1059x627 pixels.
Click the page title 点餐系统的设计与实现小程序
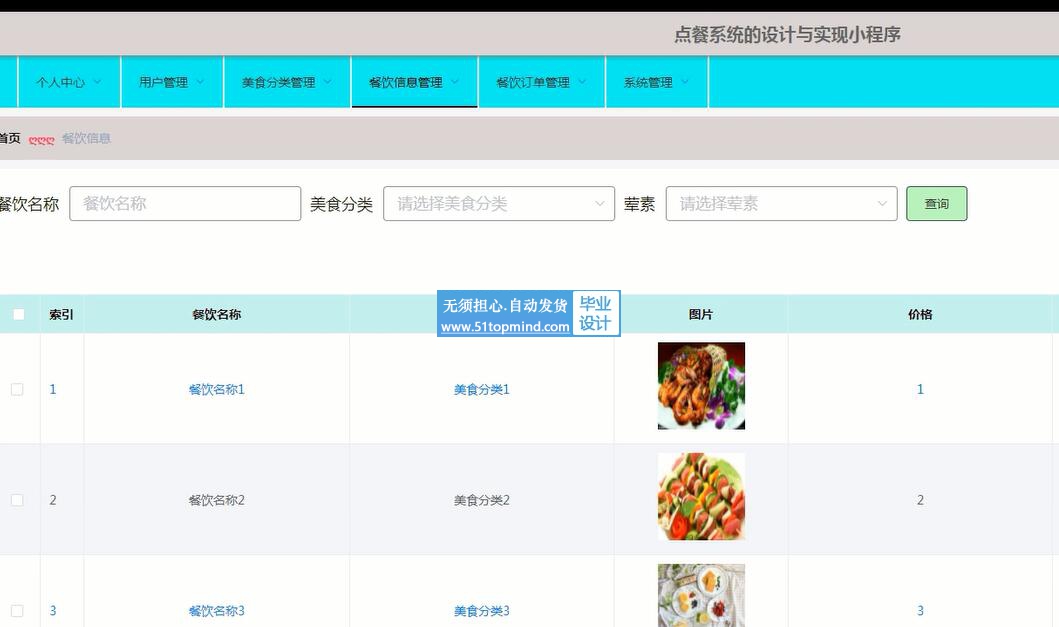(x=787, y=34)
